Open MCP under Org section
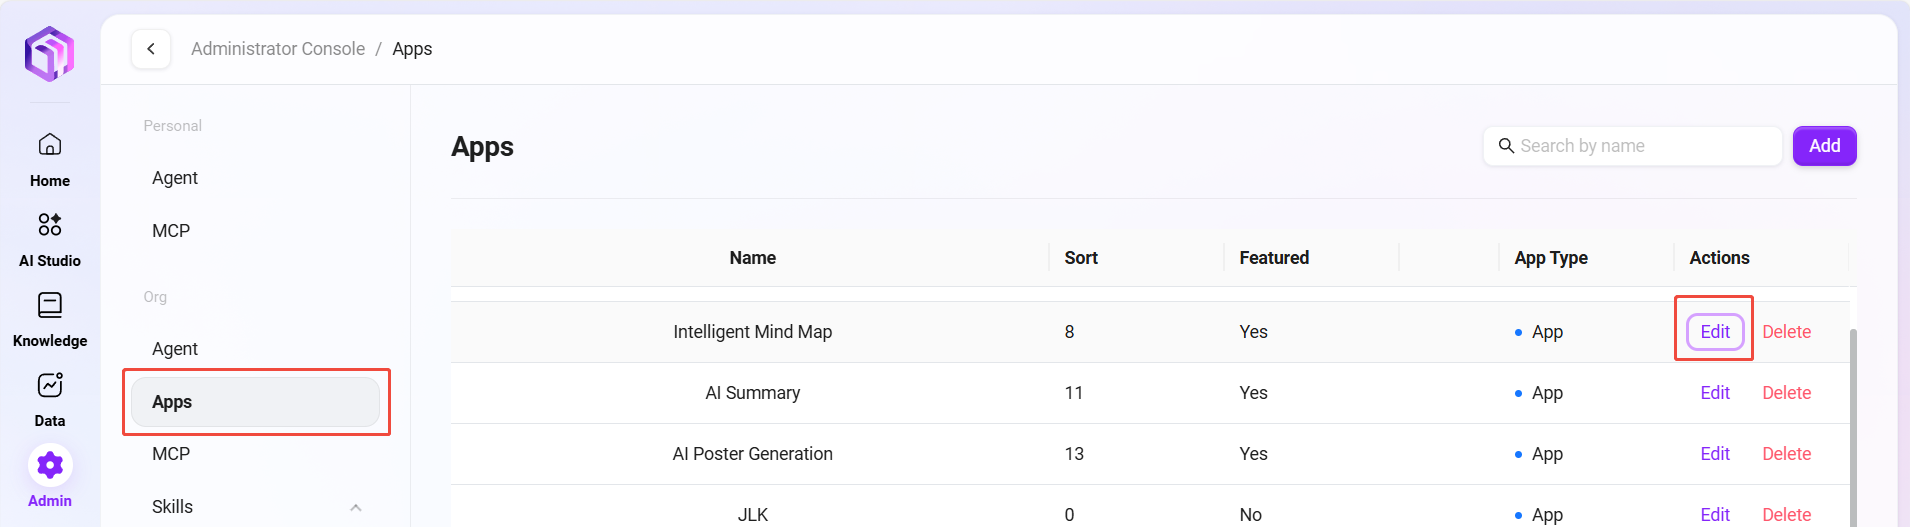Image resolution: width=1910 pixels, height=527 pixels. click(171, 454)
